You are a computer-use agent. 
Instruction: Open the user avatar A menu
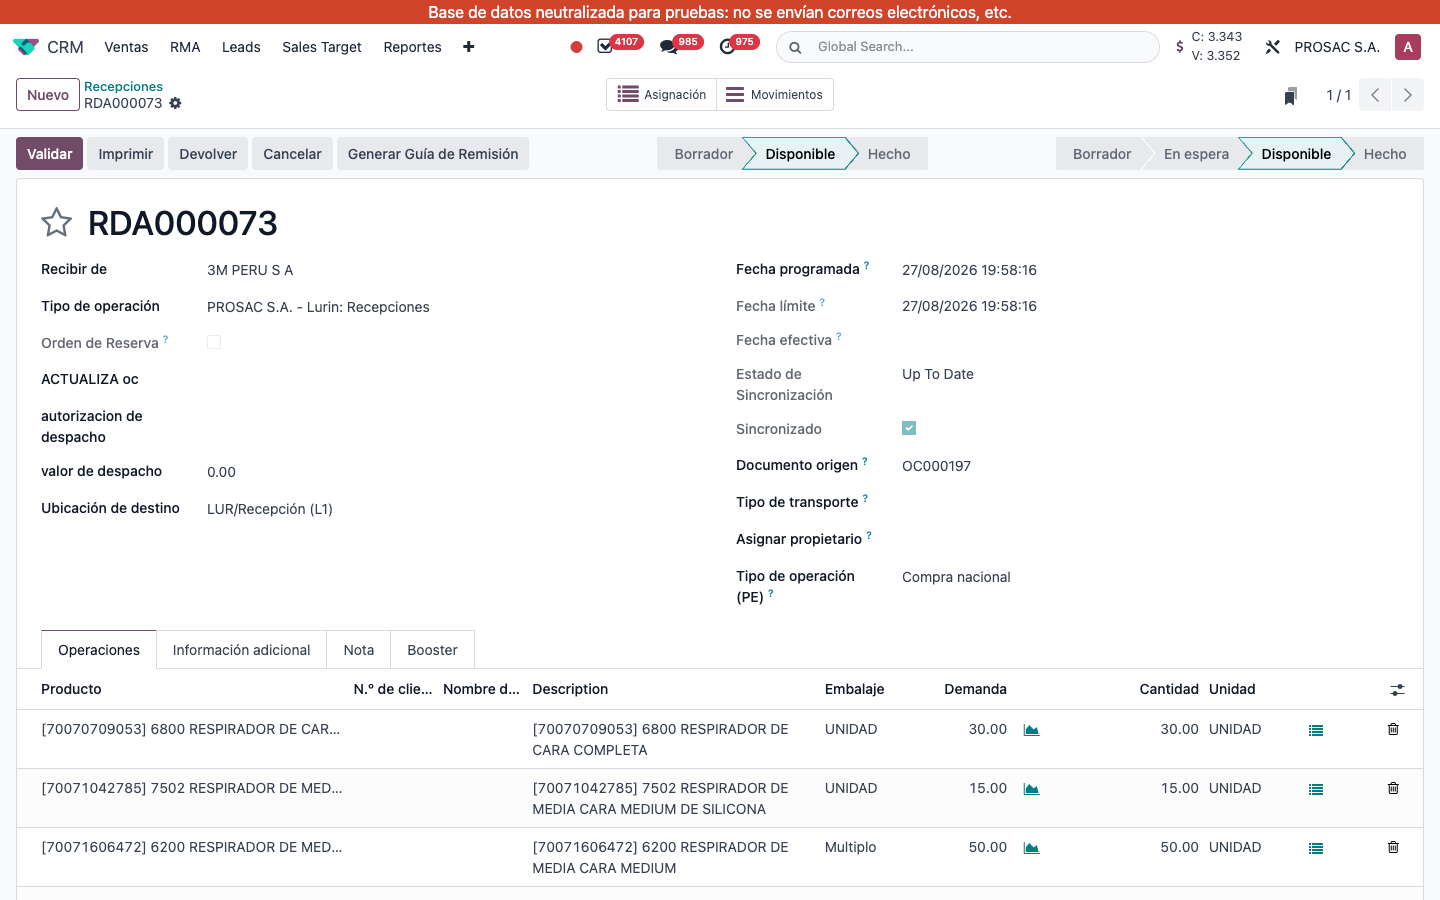click(x=1408, y=47)
